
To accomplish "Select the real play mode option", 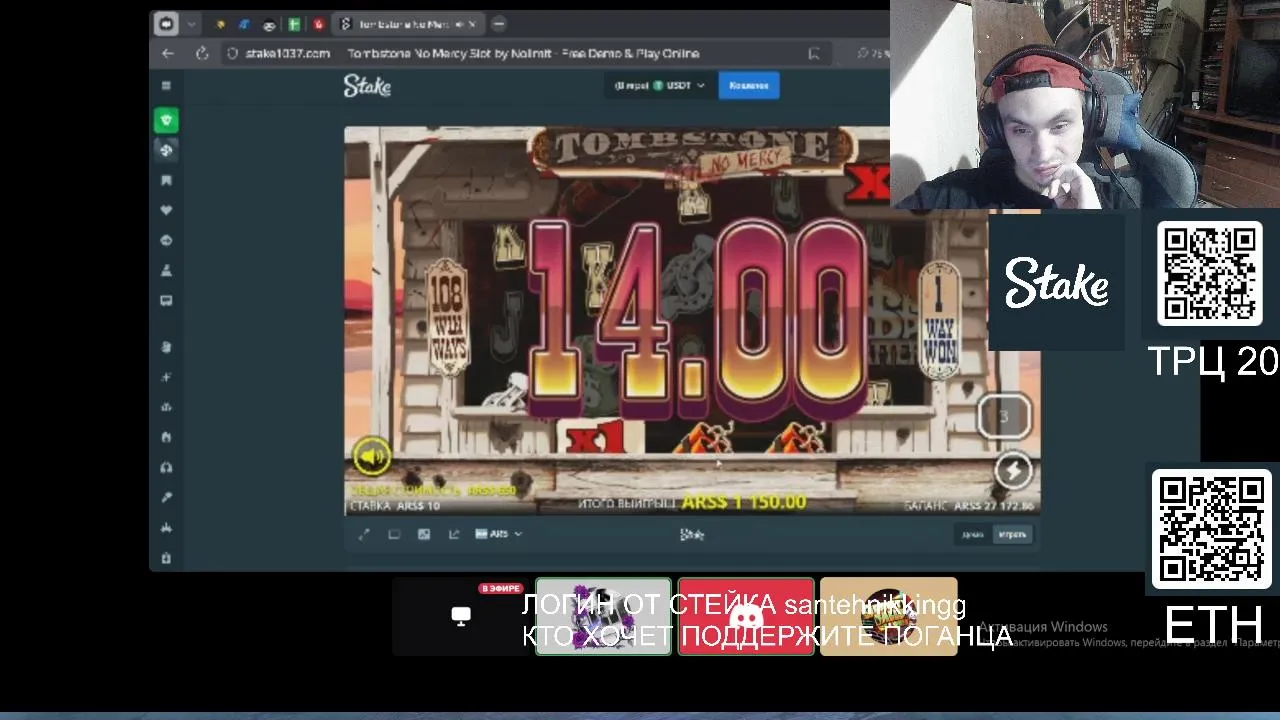I will click(x=1012, y=534).
